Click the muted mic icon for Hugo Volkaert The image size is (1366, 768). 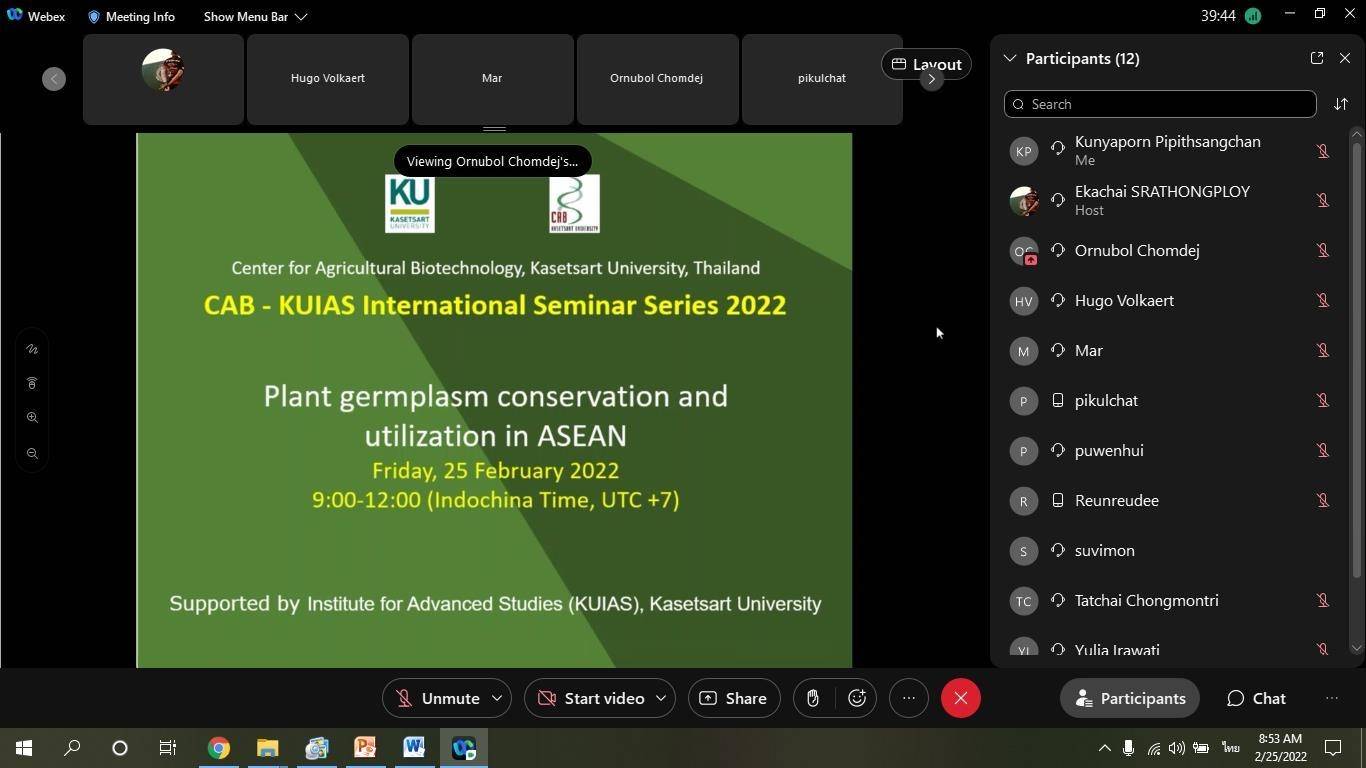(x=1322, y=300)
